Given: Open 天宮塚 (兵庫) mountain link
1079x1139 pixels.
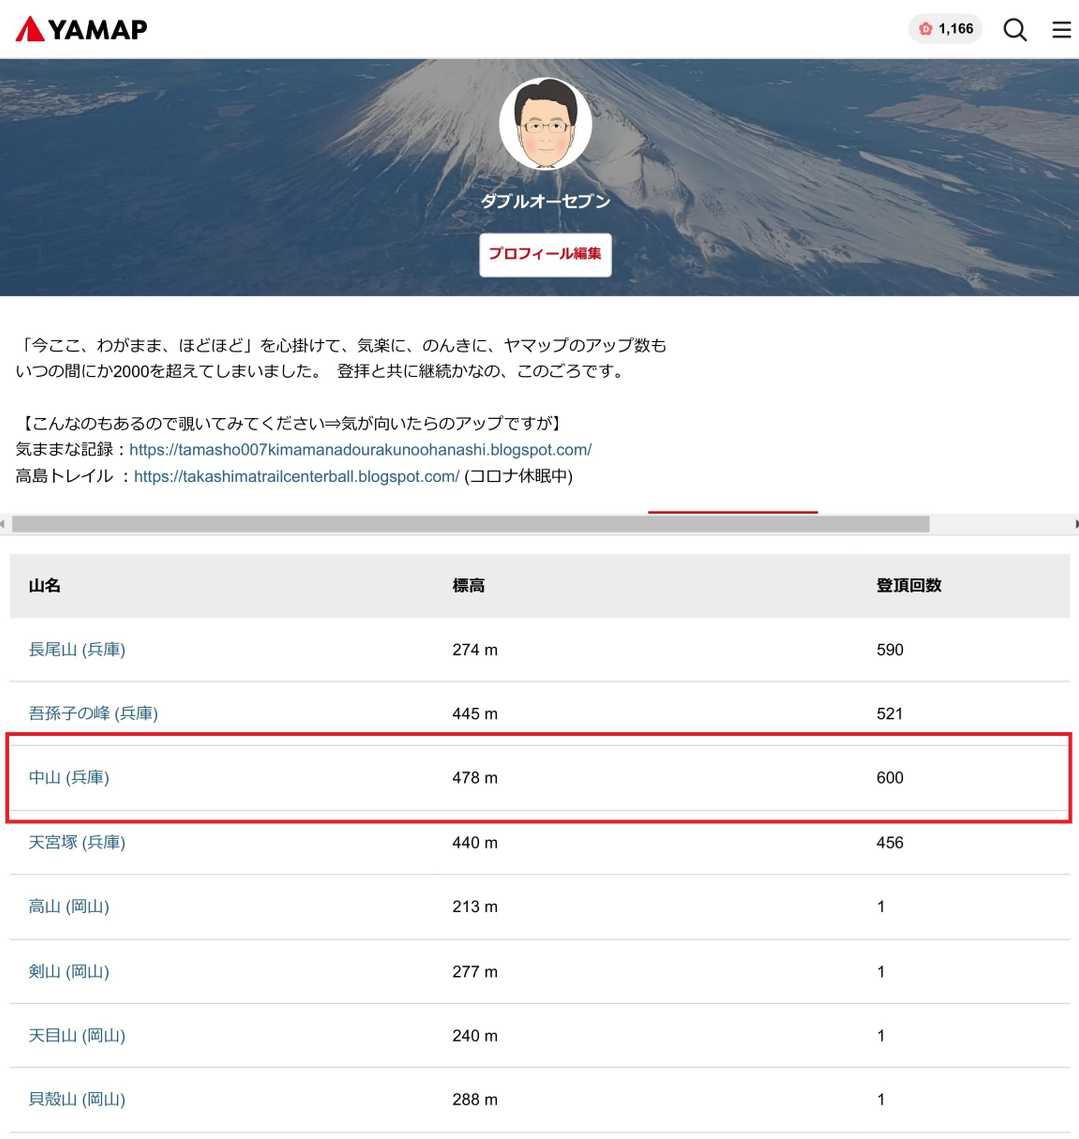Looking at the screenshot, I should [77, 843].
